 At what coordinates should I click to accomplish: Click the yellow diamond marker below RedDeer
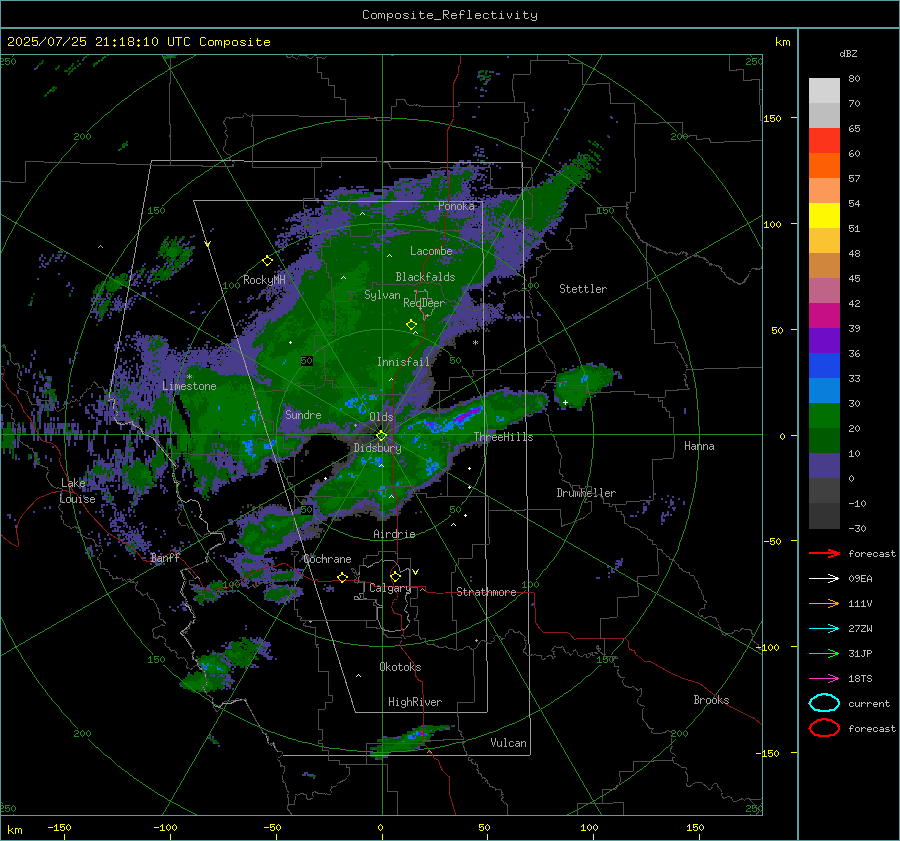click(x=411, y=325)
